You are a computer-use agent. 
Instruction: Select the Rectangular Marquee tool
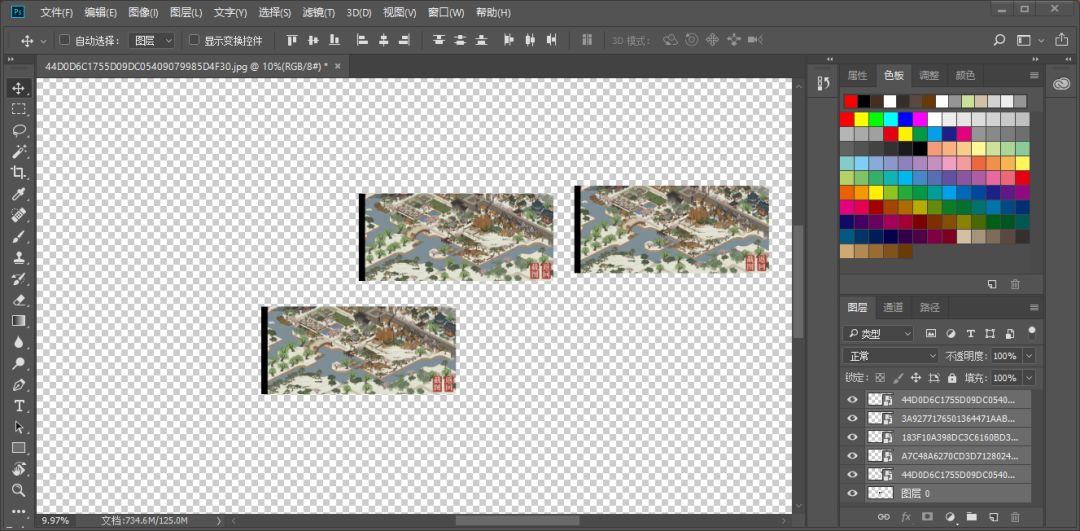pyautogui.click(x=19, y=109)
